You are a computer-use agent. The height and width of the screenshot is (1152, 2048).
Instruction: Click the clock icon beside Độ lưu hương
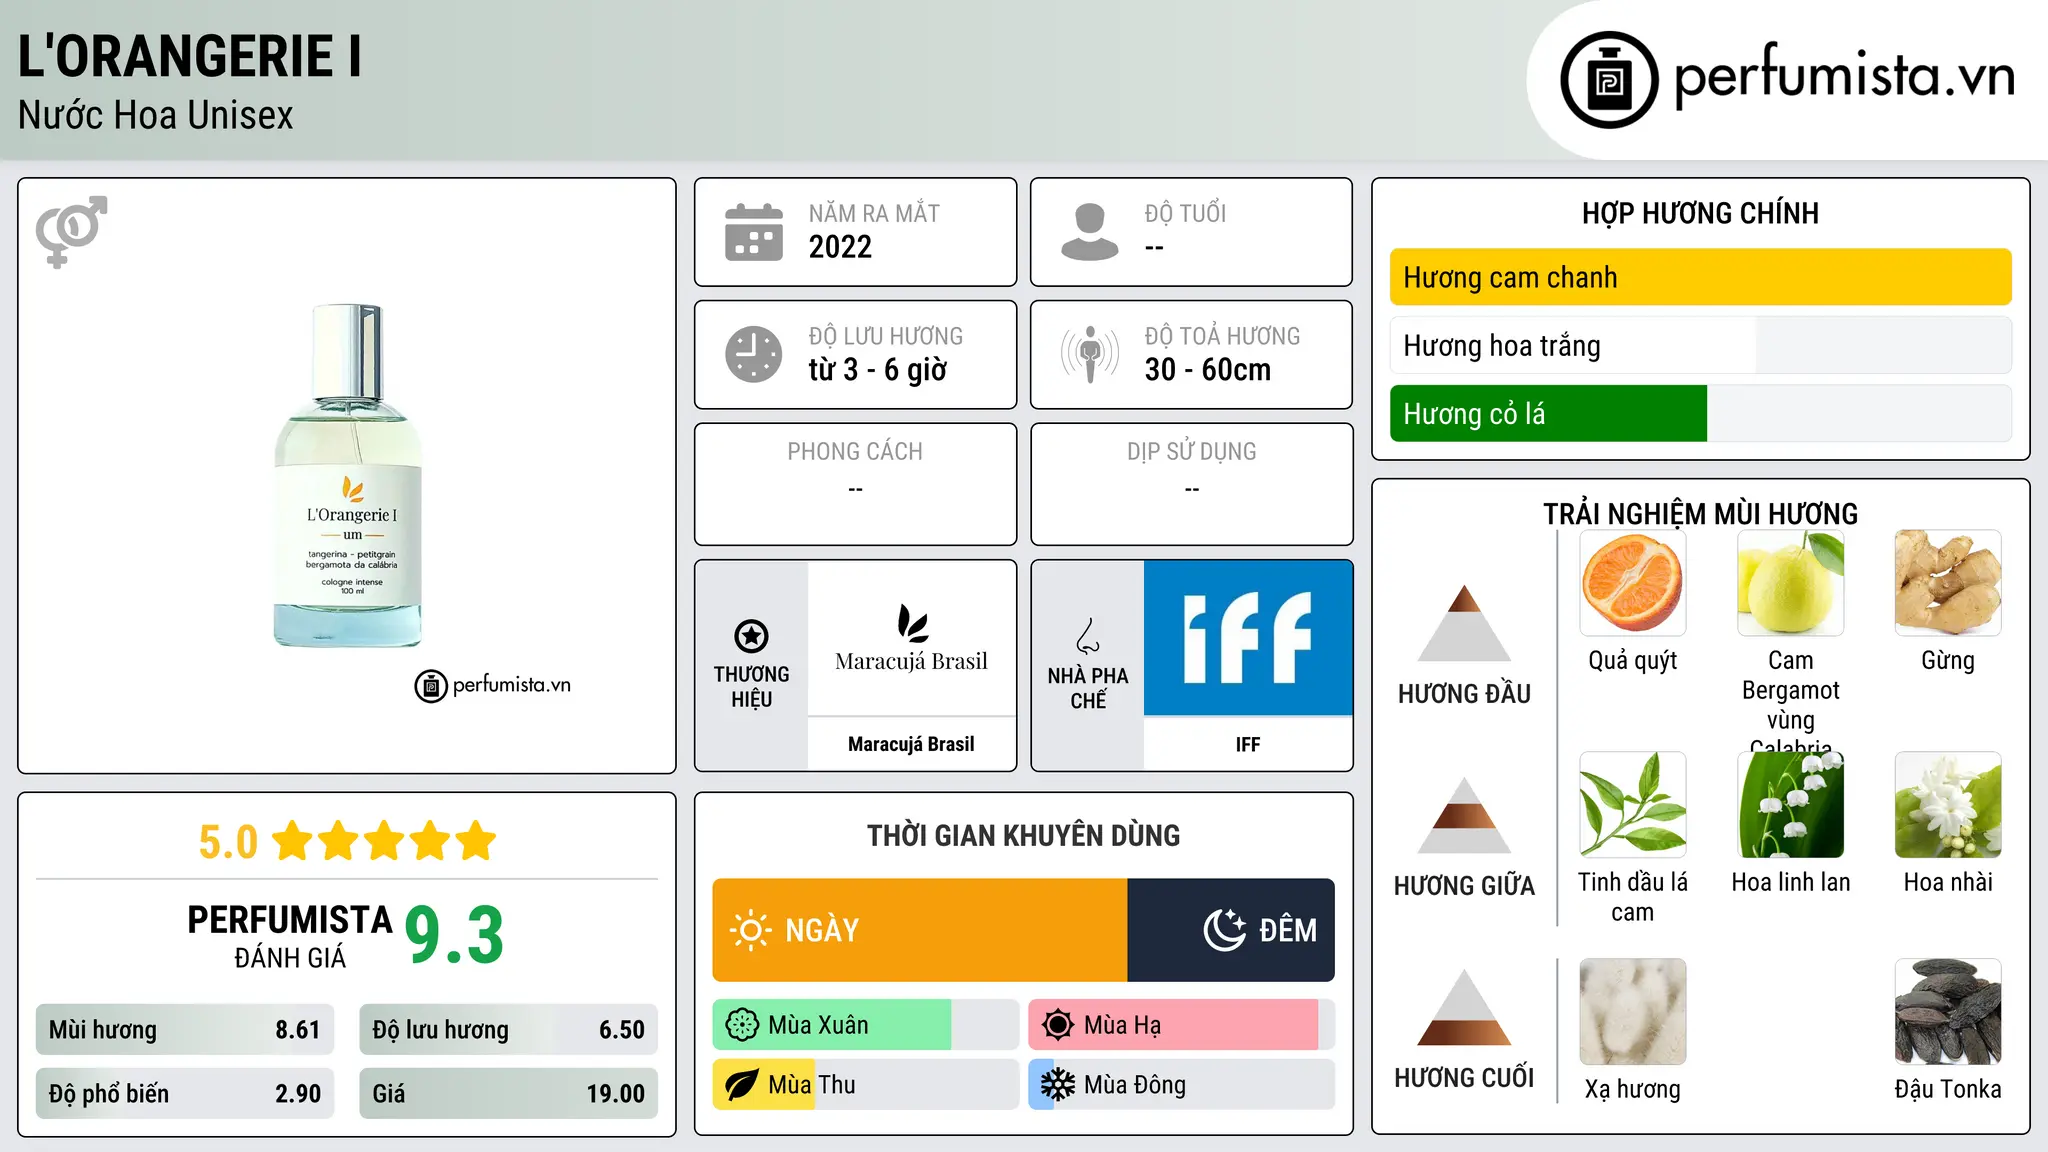tap(754, 354)
